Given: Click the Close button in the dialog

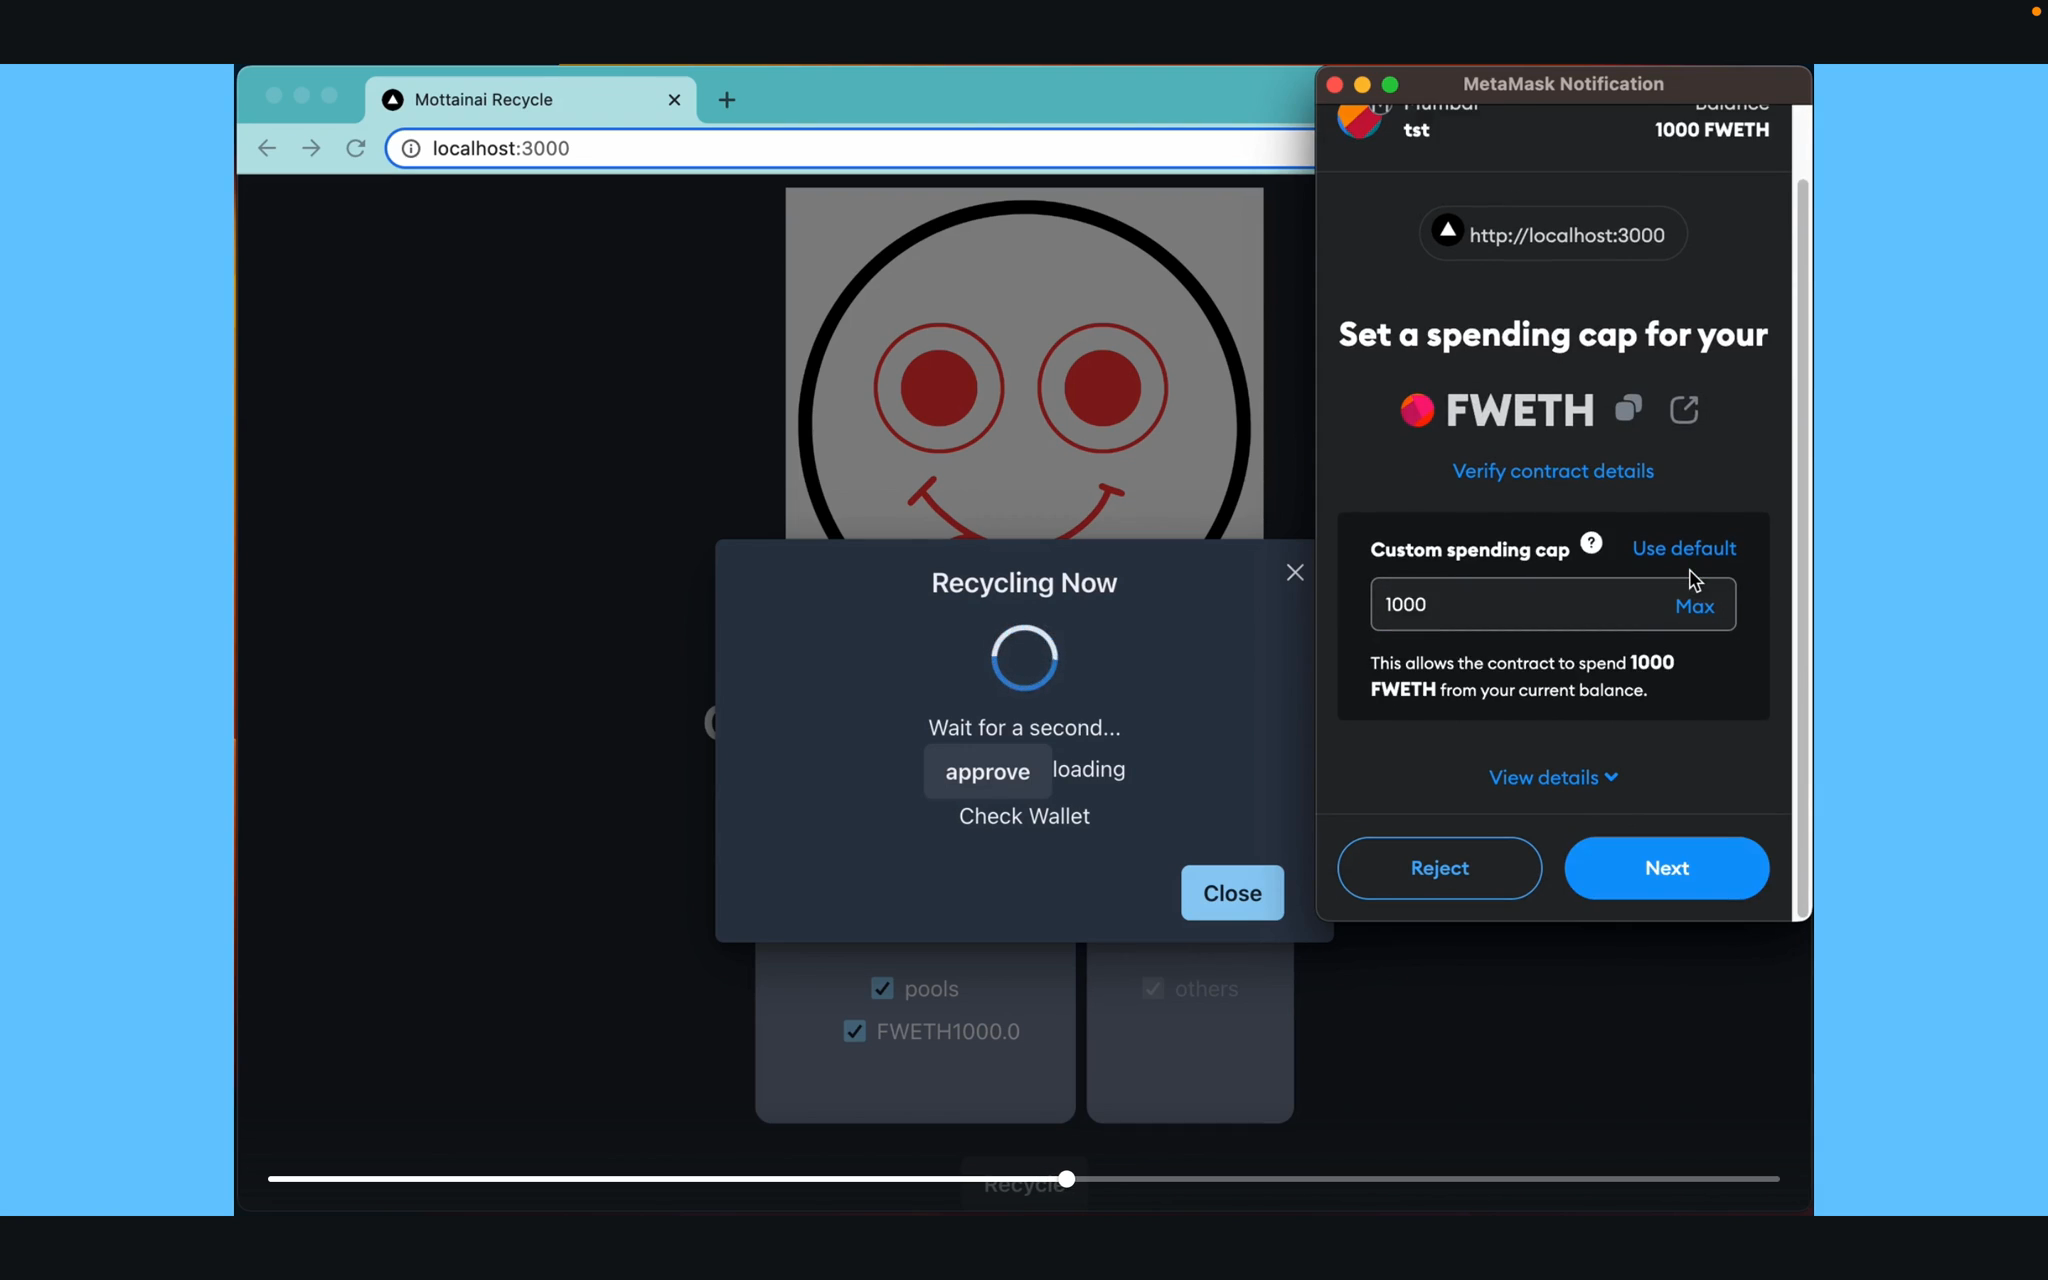Looking at the screenshot, I should (1232, 893).
